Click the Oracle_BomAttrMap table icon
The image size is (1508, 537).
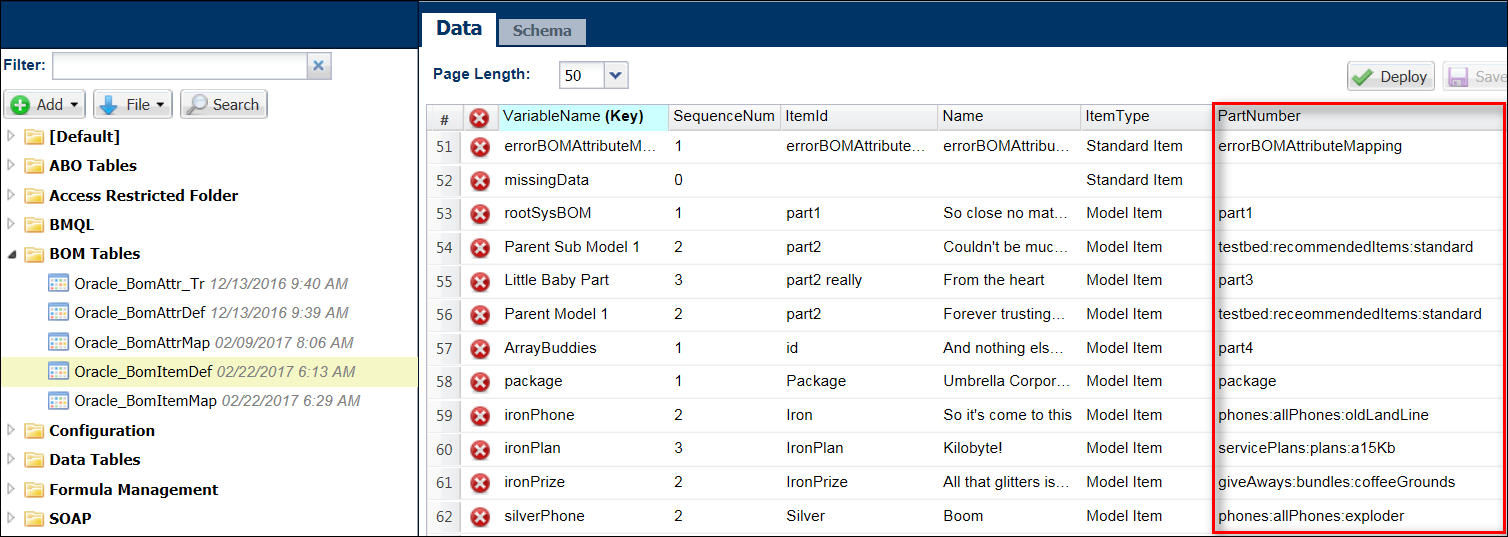point(60,343)
